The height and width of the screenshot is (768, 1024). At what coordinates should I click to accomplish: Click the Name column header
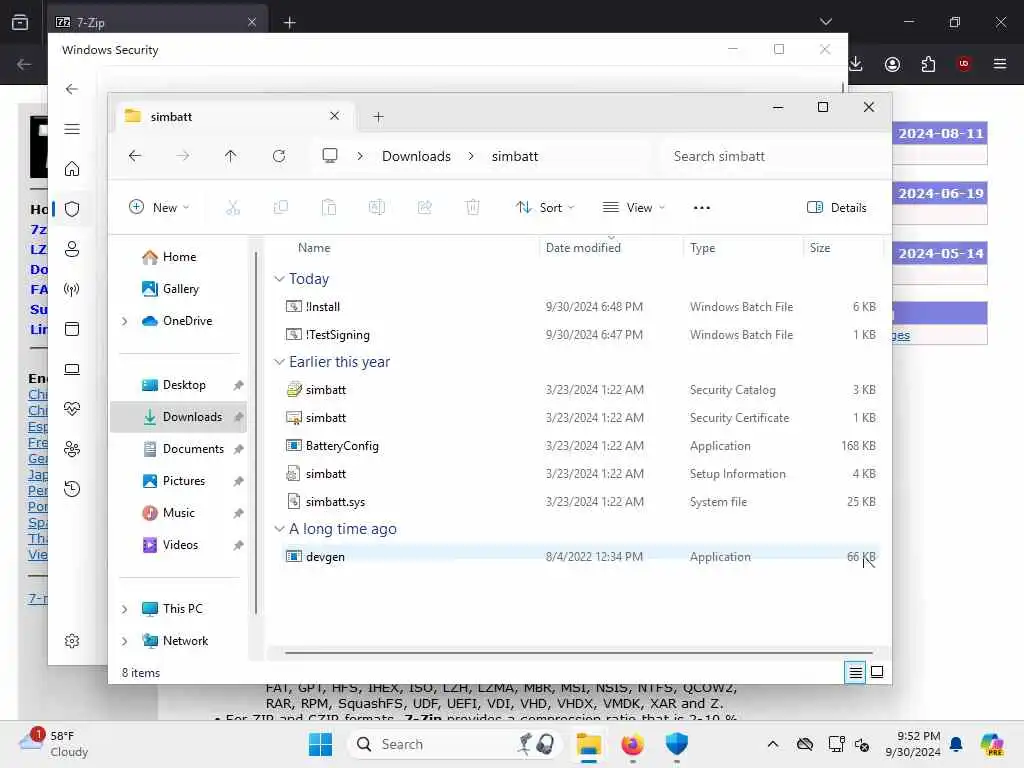tap(314, 248)
